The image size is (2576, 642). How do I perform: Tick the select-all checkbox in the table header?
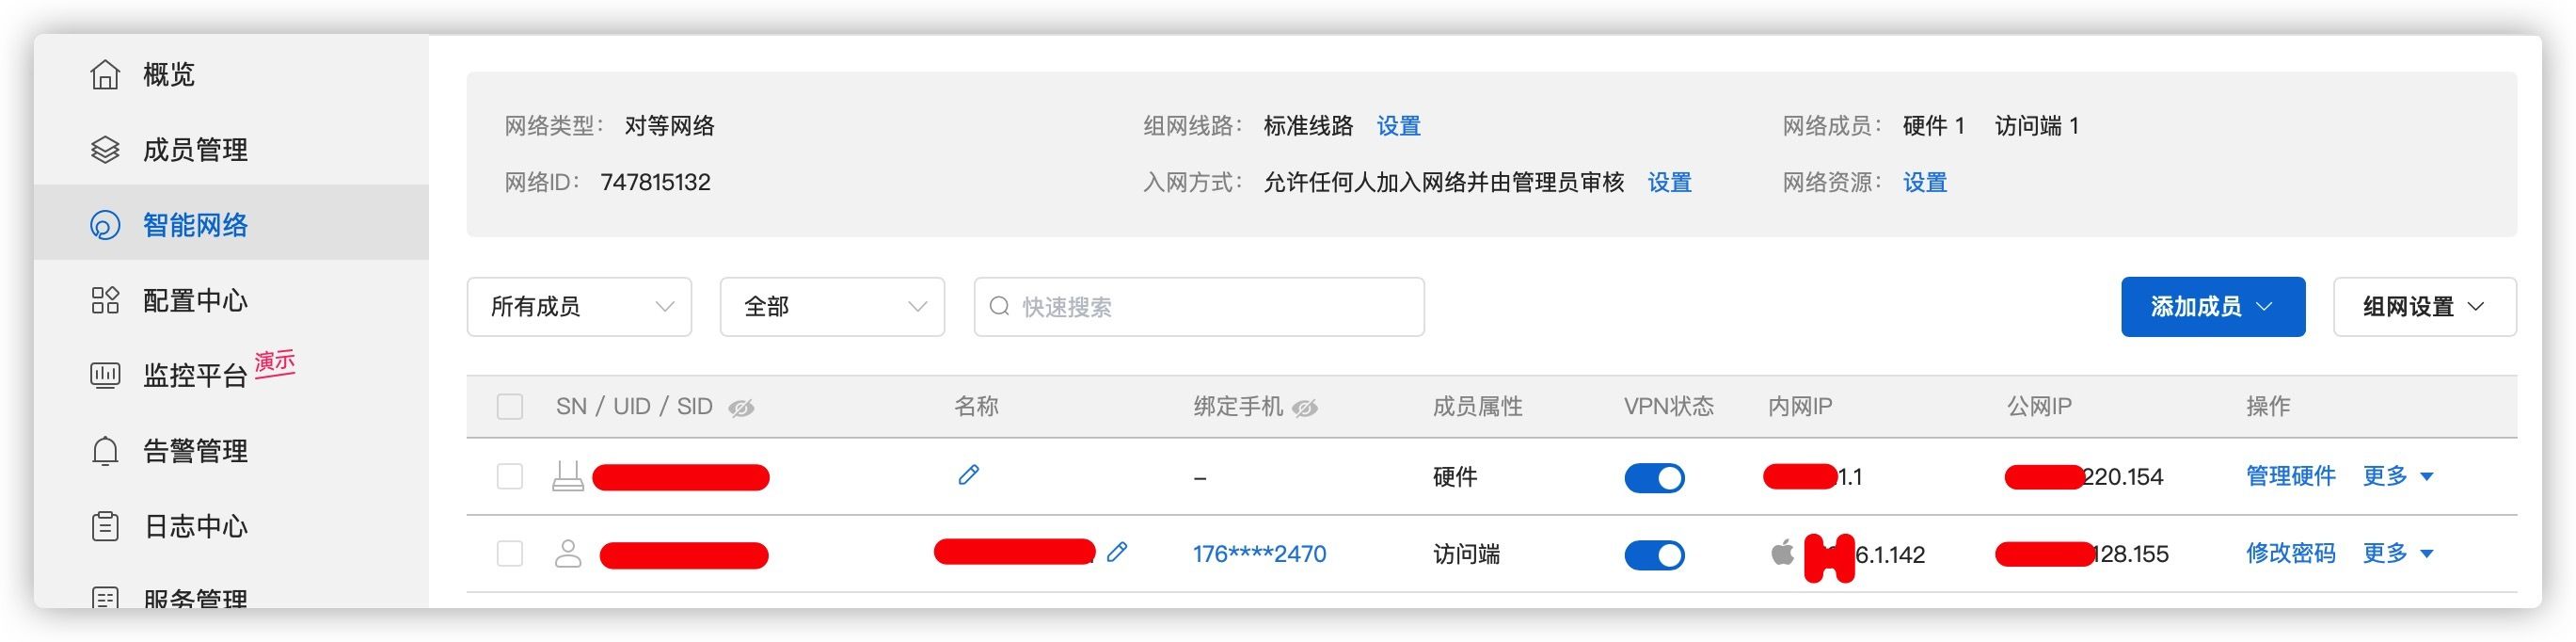(510, 407)
